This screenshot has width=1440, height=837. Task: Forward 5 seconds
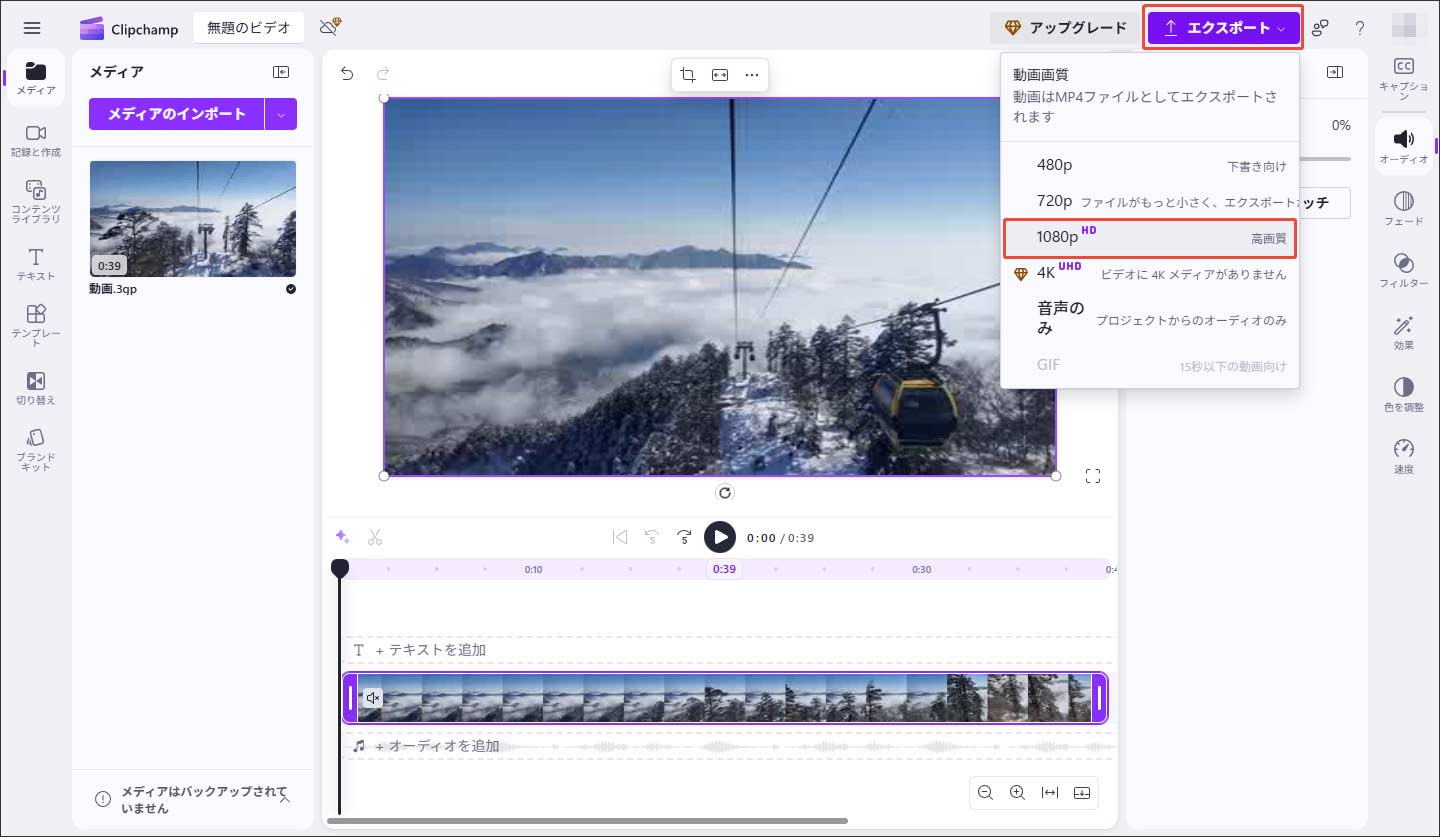coord(685,537)
